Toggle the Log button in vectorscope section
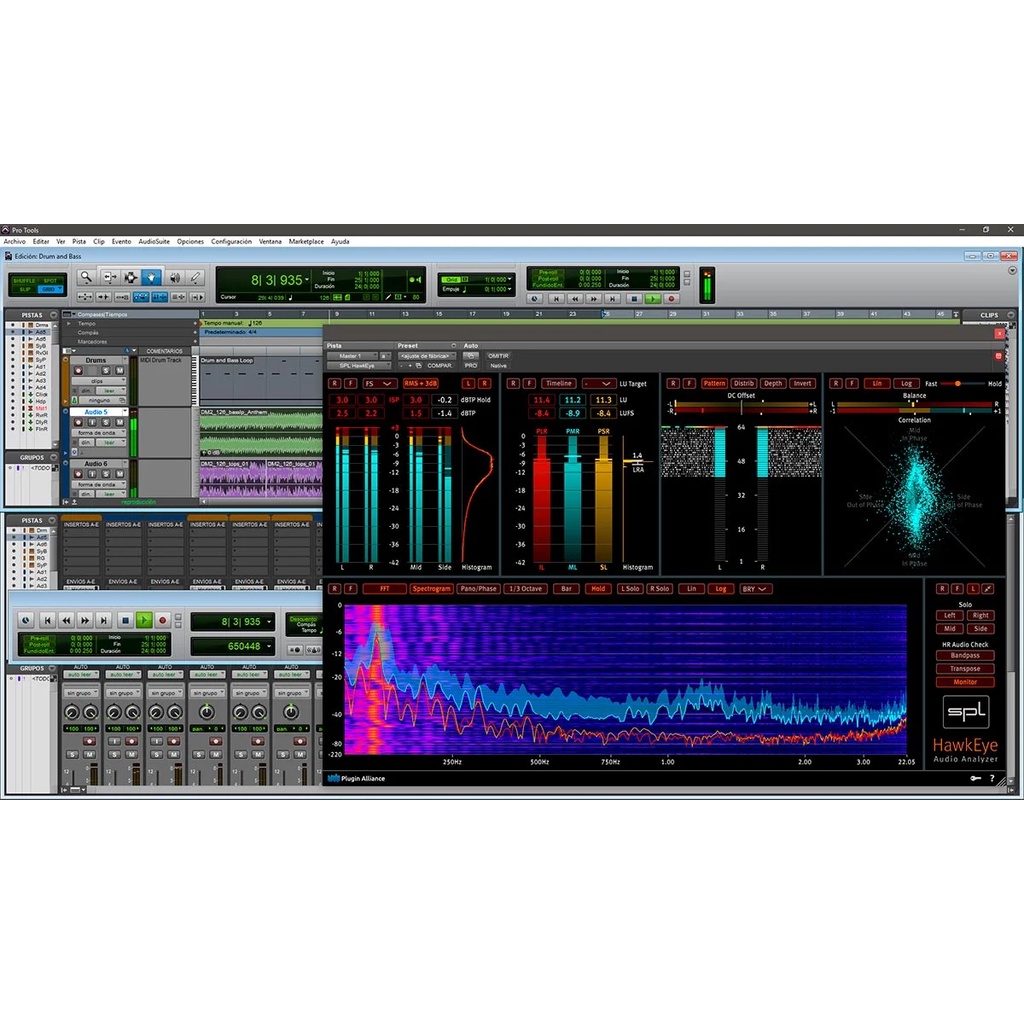The image size is (1024, 1024). click(906, 383)
